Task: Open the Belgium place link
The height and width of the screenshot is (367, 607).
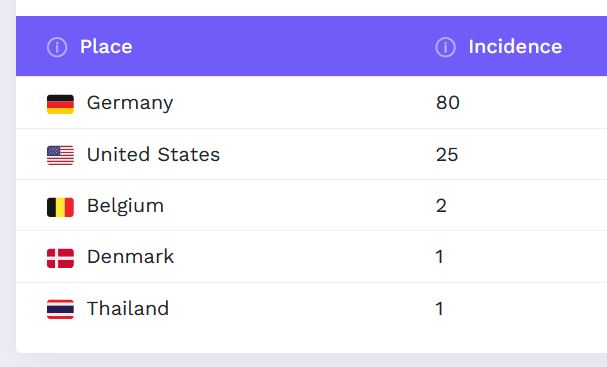Action: click(125, 206)
